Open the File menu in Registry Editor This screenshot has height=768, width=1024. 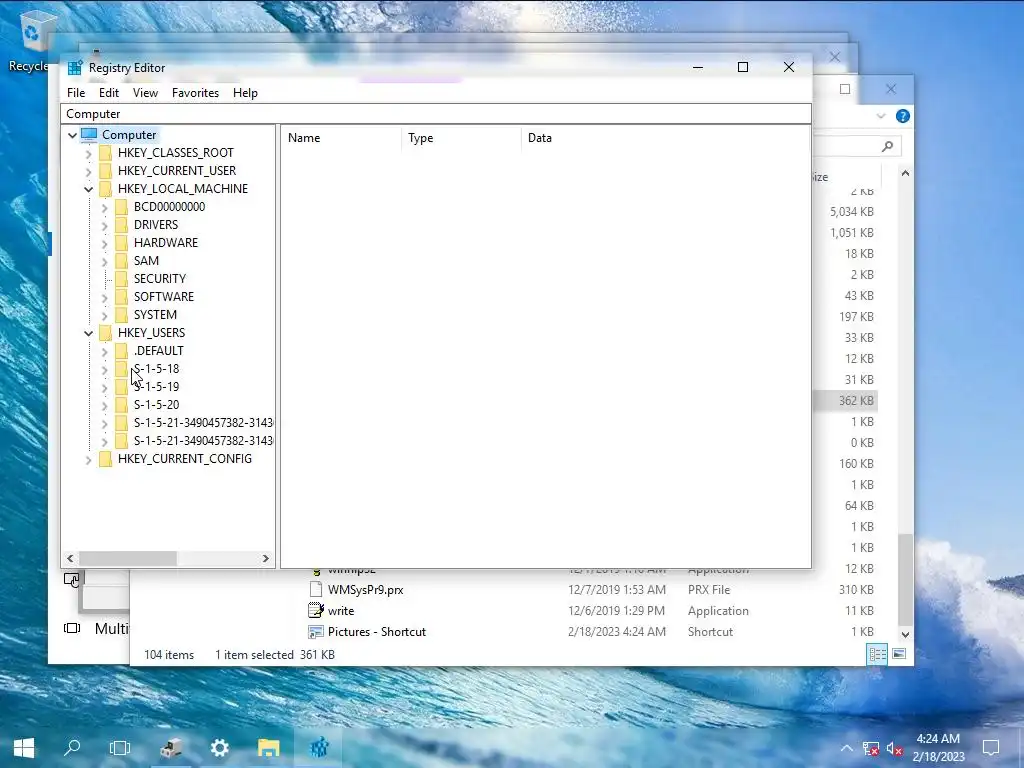point(76,93)
